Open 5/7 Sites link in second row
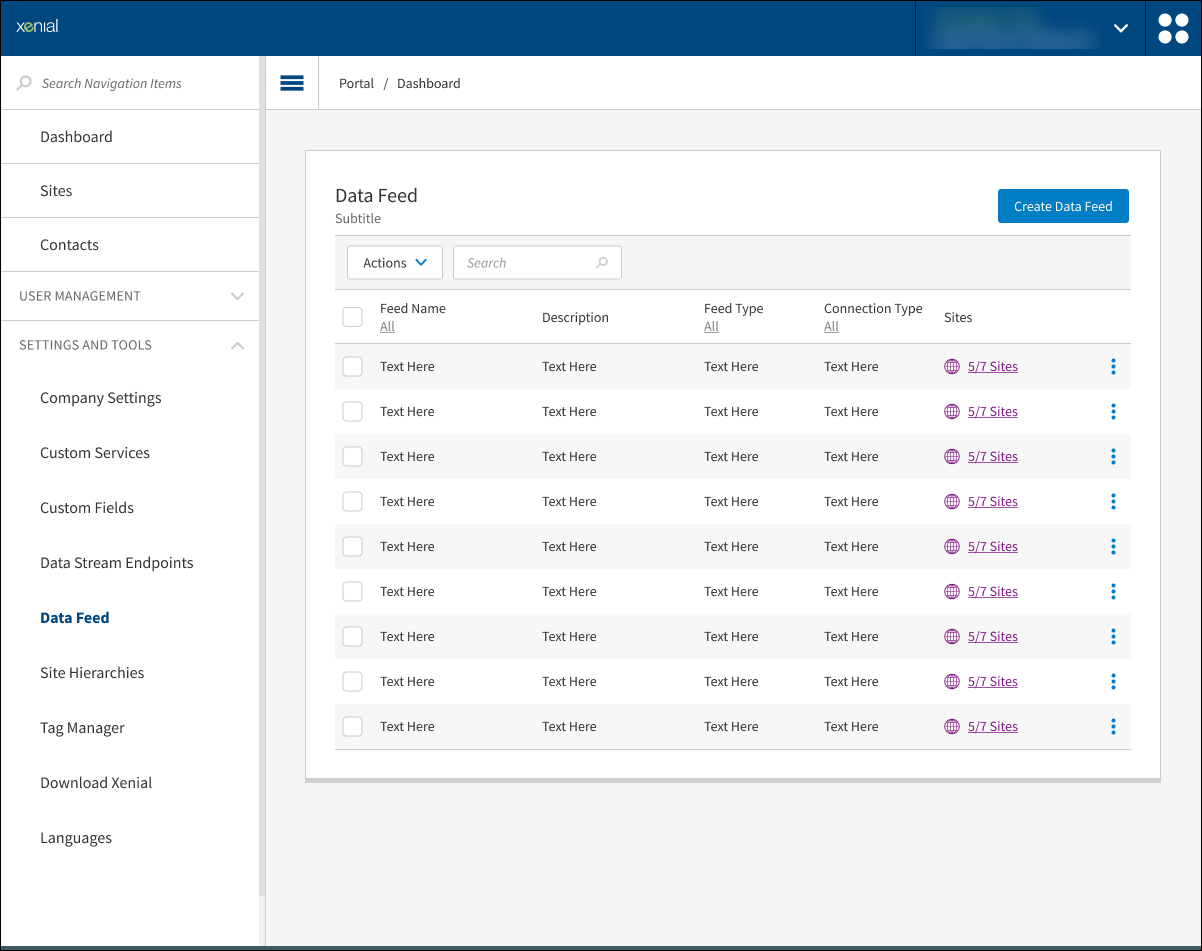Image resolution: width=1202 pixels, height=951 pixels. pos(992,412)
